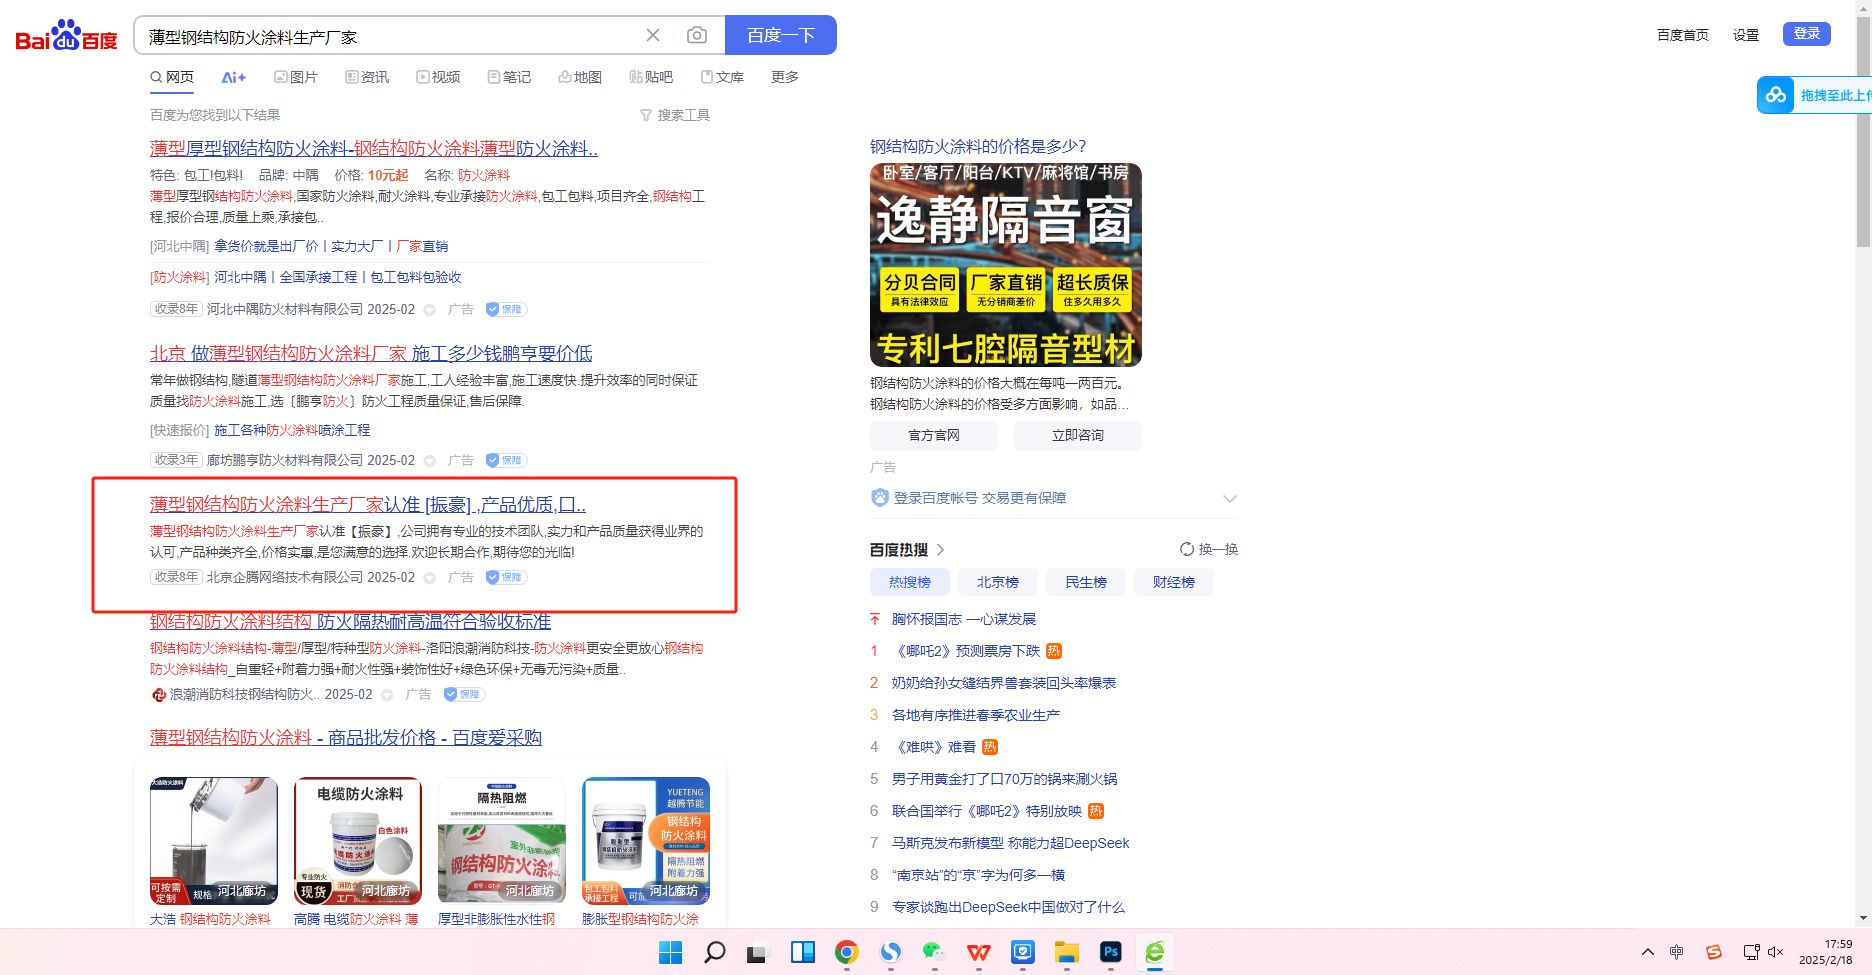Click the Google Chrome taskbar icon
Viewport: 1872px width, 975px height.
click(x=846, y=952)
